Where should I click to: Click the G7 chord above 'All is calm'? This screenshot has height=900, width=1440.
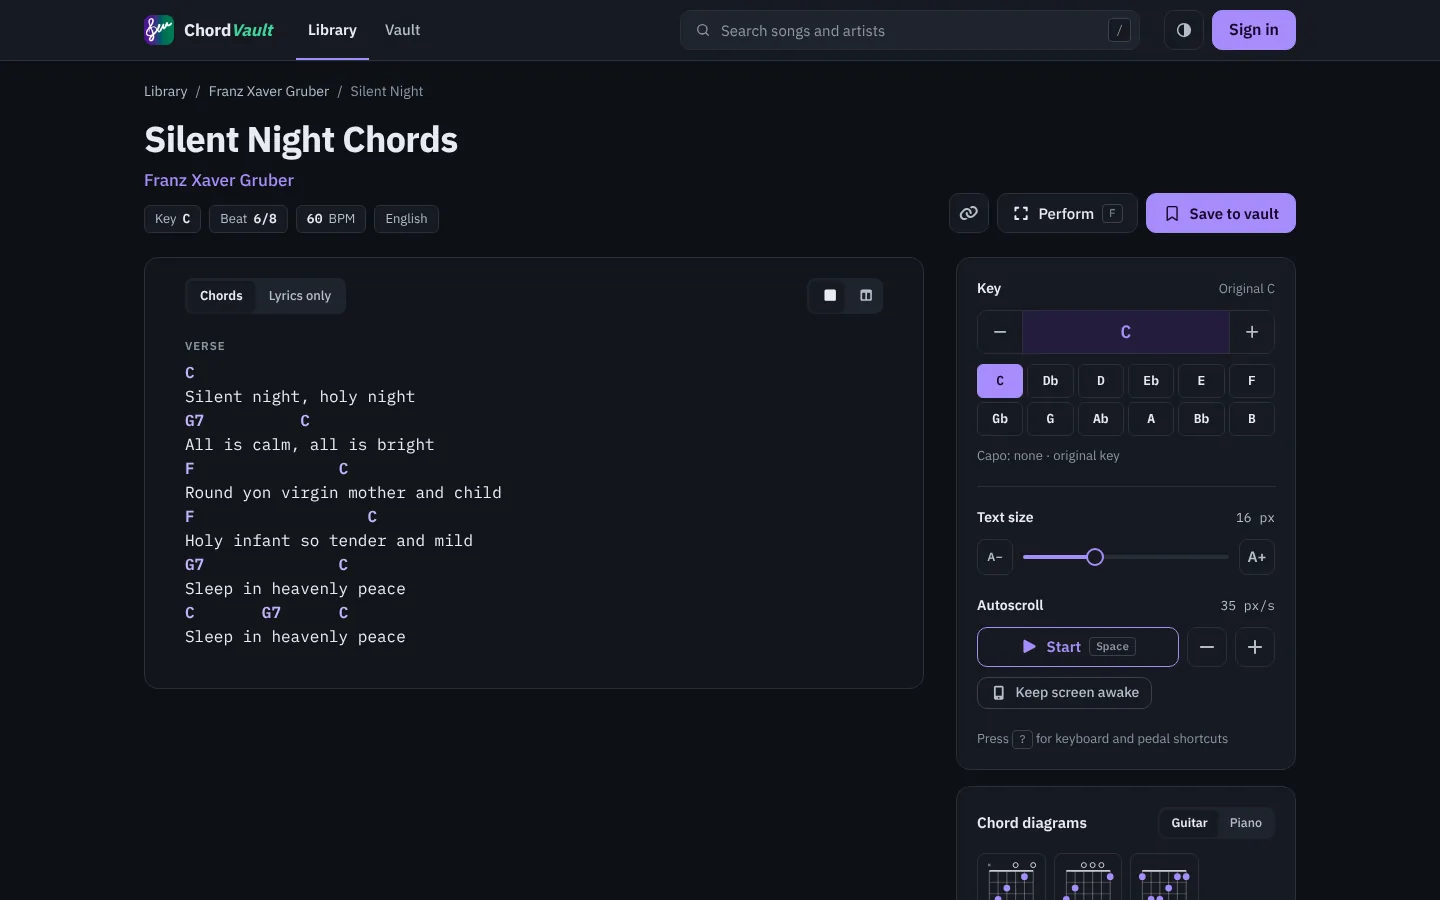(195, 421)
